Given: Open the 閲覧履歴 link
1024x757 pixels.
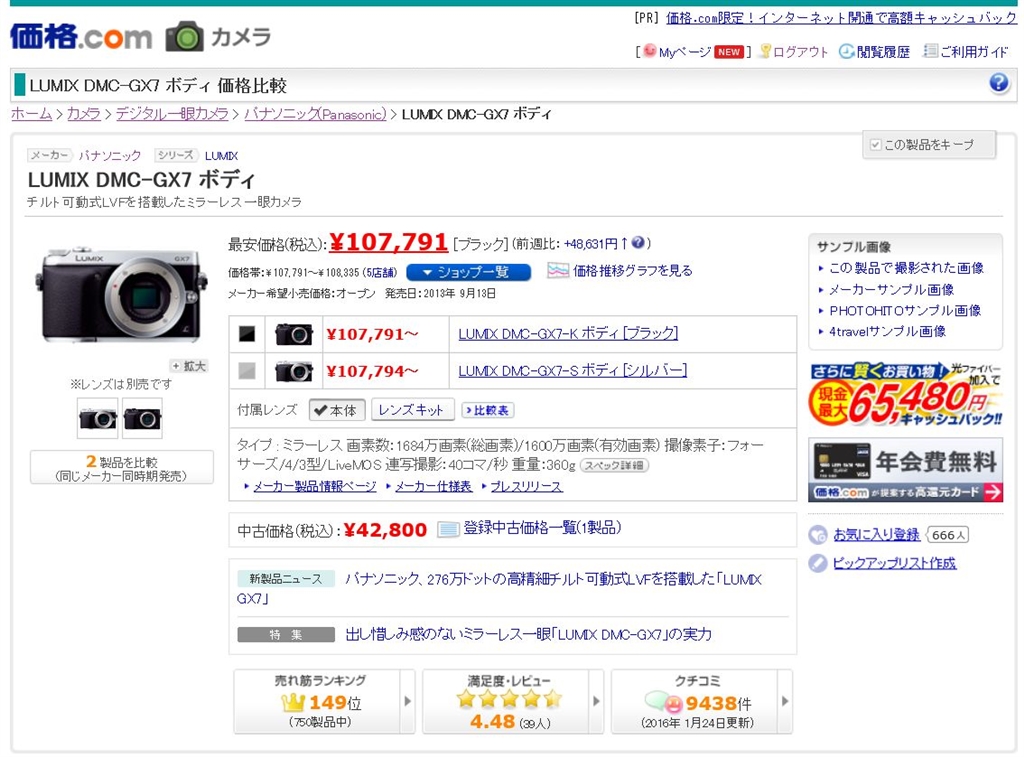Looking at the screenshot, I should [x=883, y=52].
